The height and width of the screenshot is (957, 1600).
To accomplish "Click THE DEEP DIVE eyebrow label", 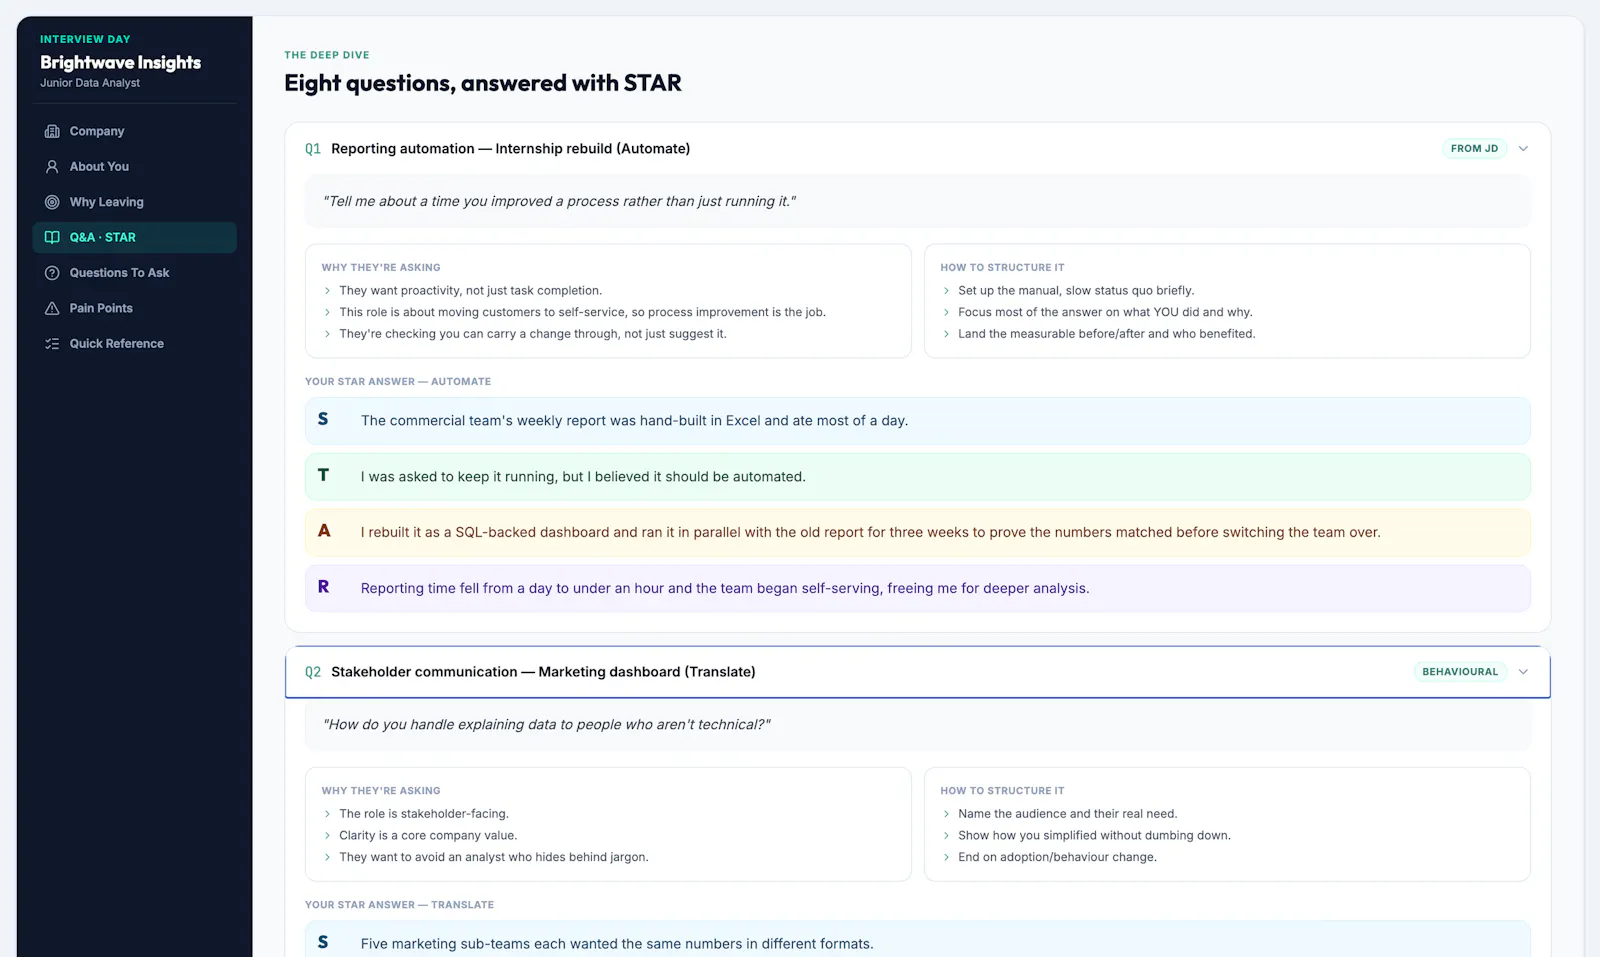I will tap(327, 55).
